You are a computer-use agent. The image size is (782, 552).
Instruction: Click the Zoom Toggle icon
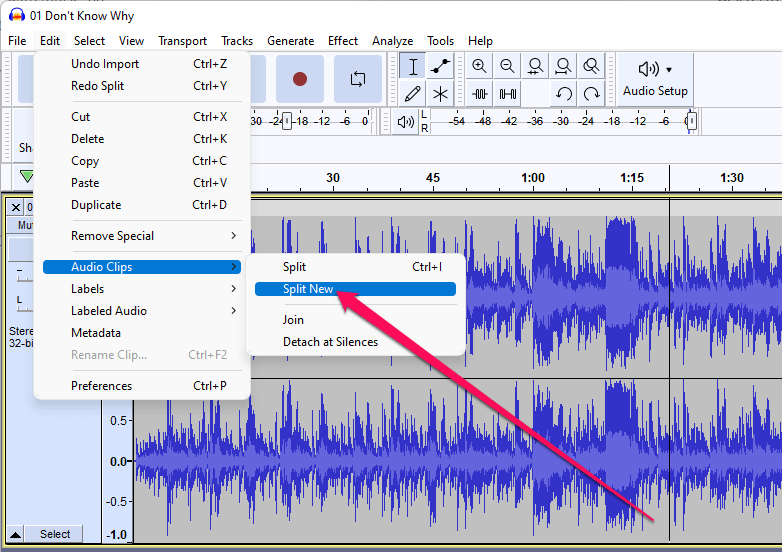click(x=591, y=66)
